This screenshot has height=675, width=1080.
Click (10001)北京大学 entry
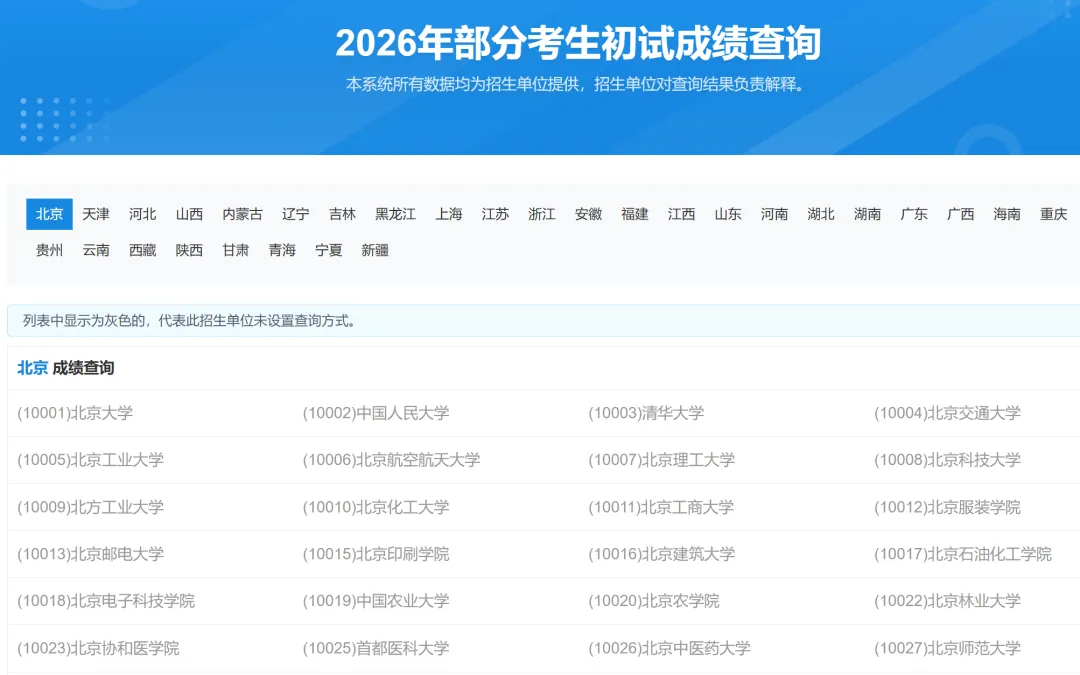[x=75, y=413]
